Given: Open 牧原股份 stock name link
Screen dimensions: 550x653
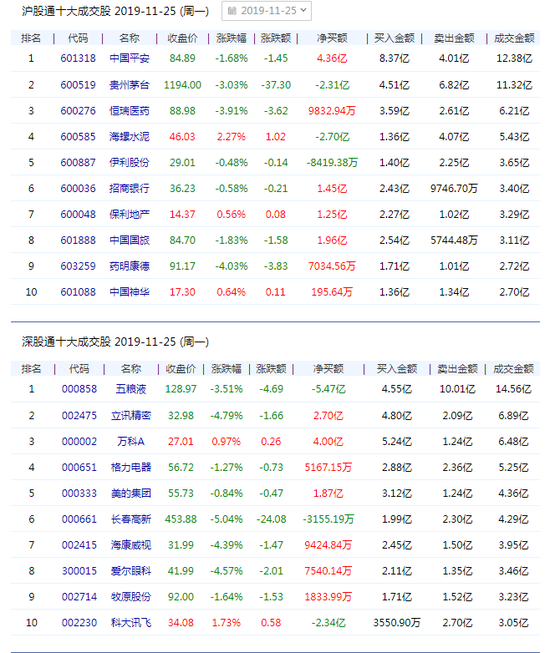Looking at the screenshot, I should point(131,597).
